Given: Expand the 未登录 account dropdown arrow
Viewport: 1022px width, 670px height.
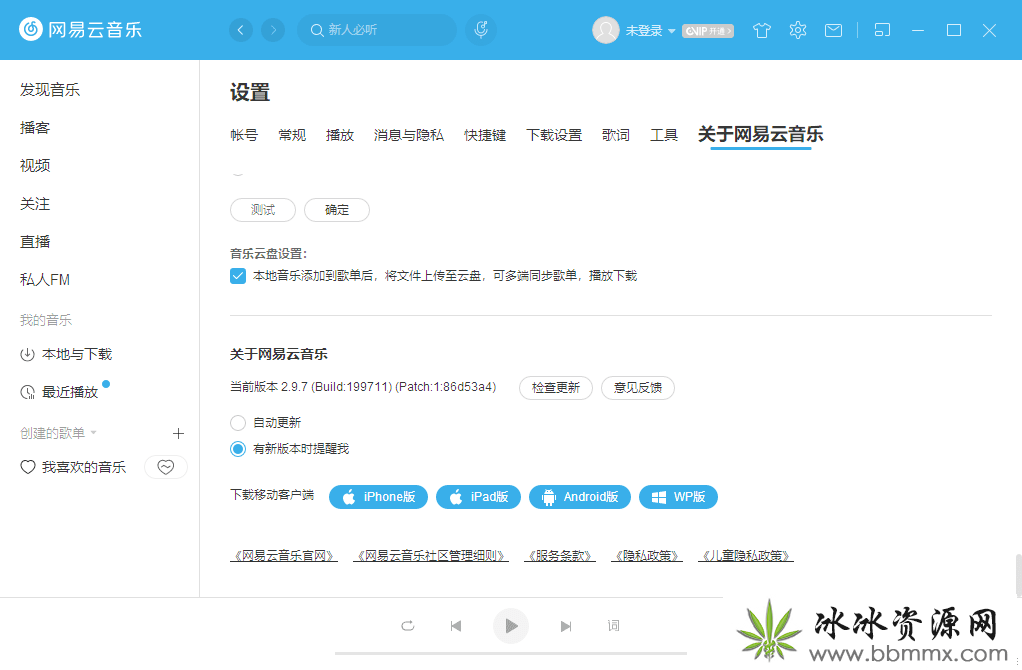Looking at the screenshot, I should 671,31.
